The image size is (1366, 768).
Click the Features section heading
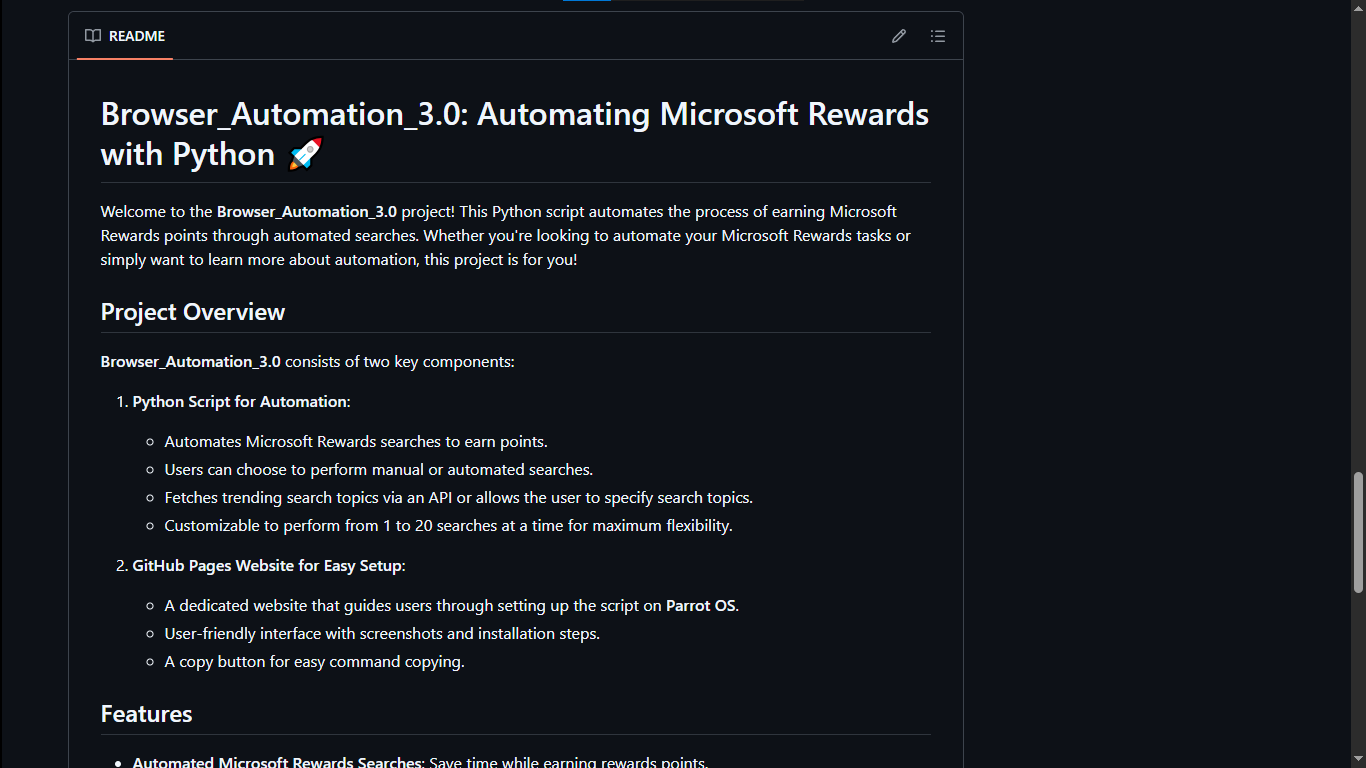[146, 713]
